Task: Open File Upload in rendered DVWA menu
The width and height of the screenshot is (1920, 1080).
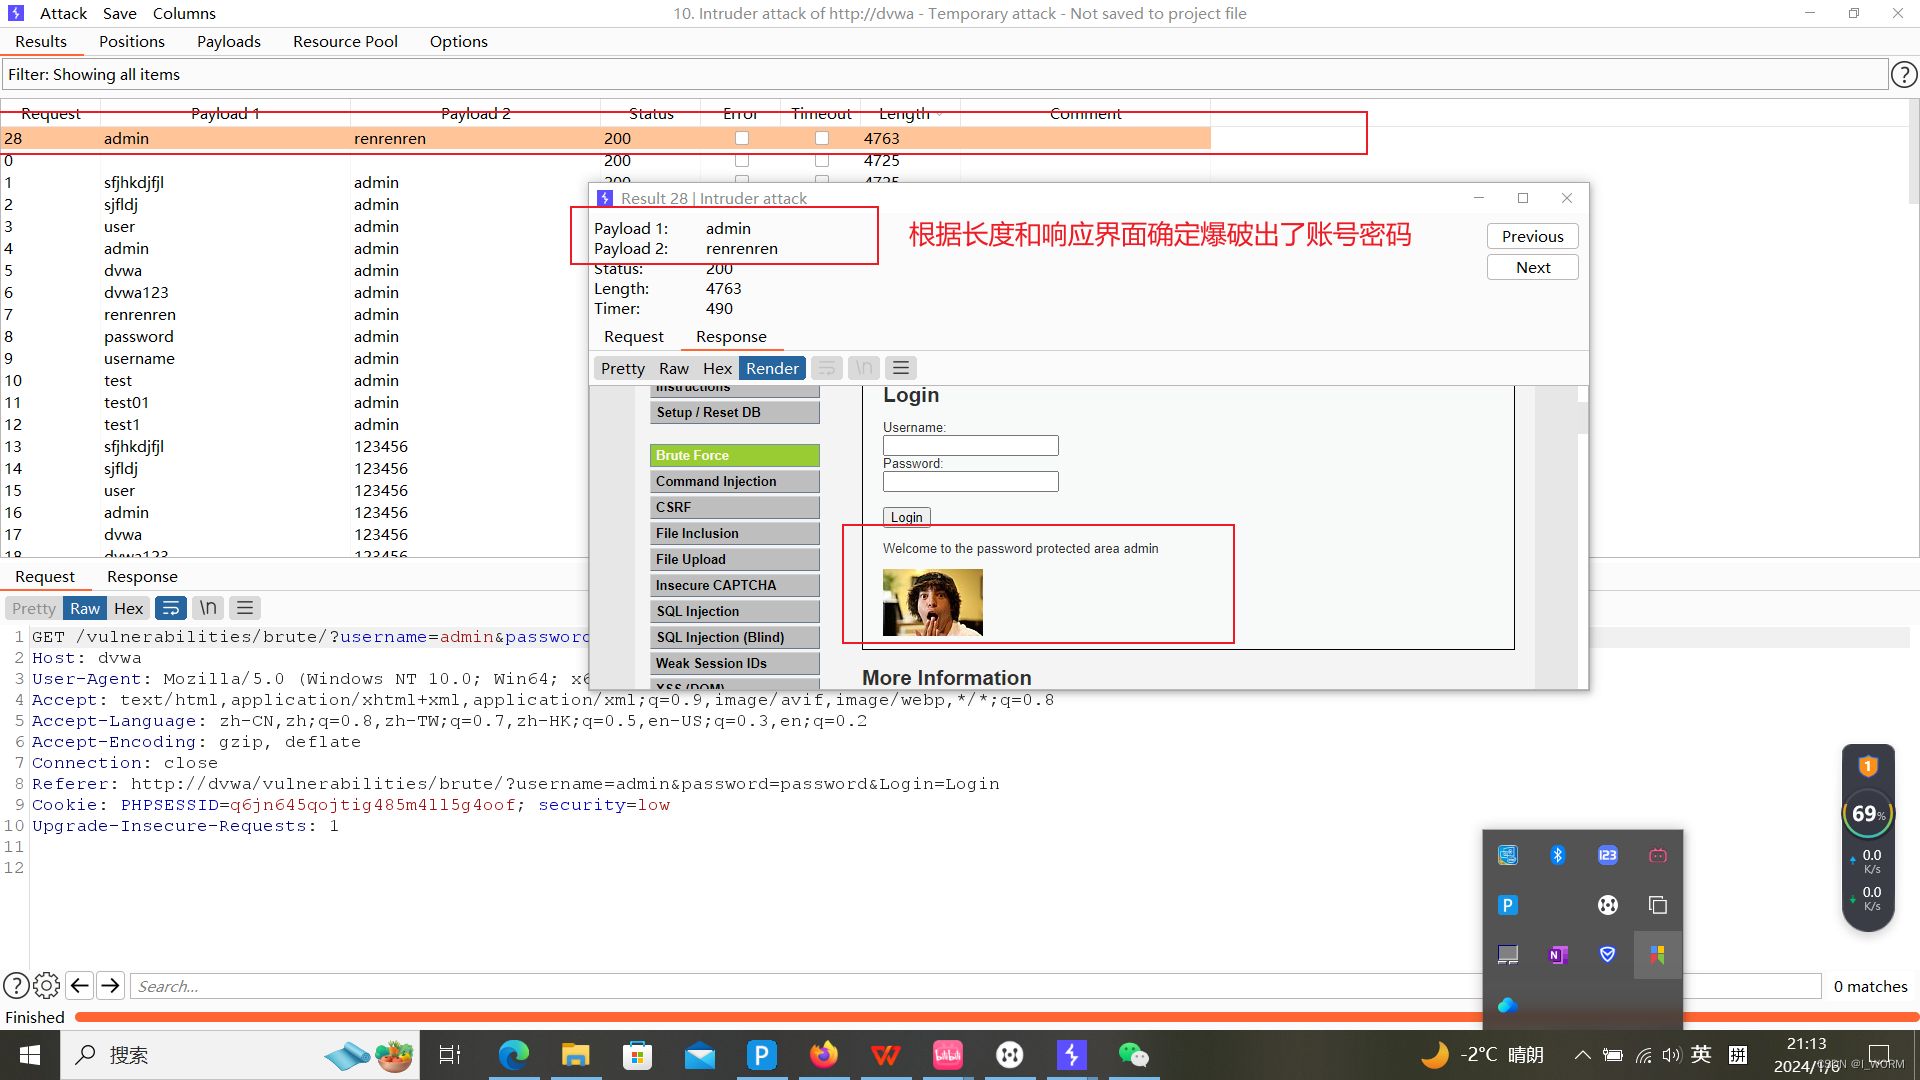Action: click(735, 559)
